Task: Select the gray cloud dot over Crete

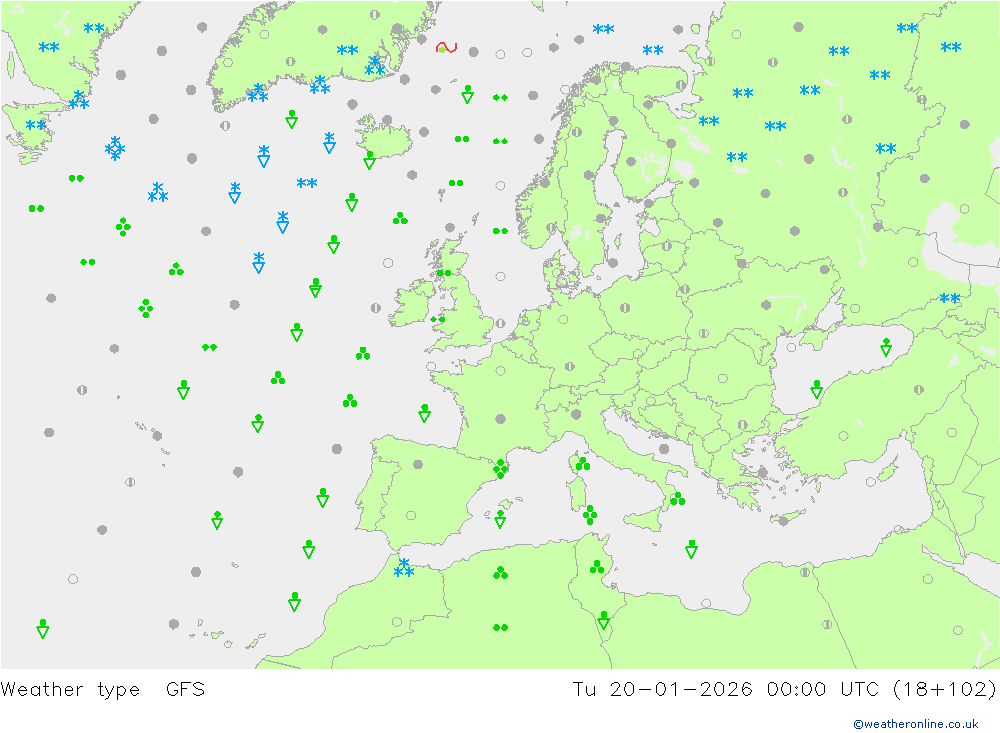Action: [784, 521]
